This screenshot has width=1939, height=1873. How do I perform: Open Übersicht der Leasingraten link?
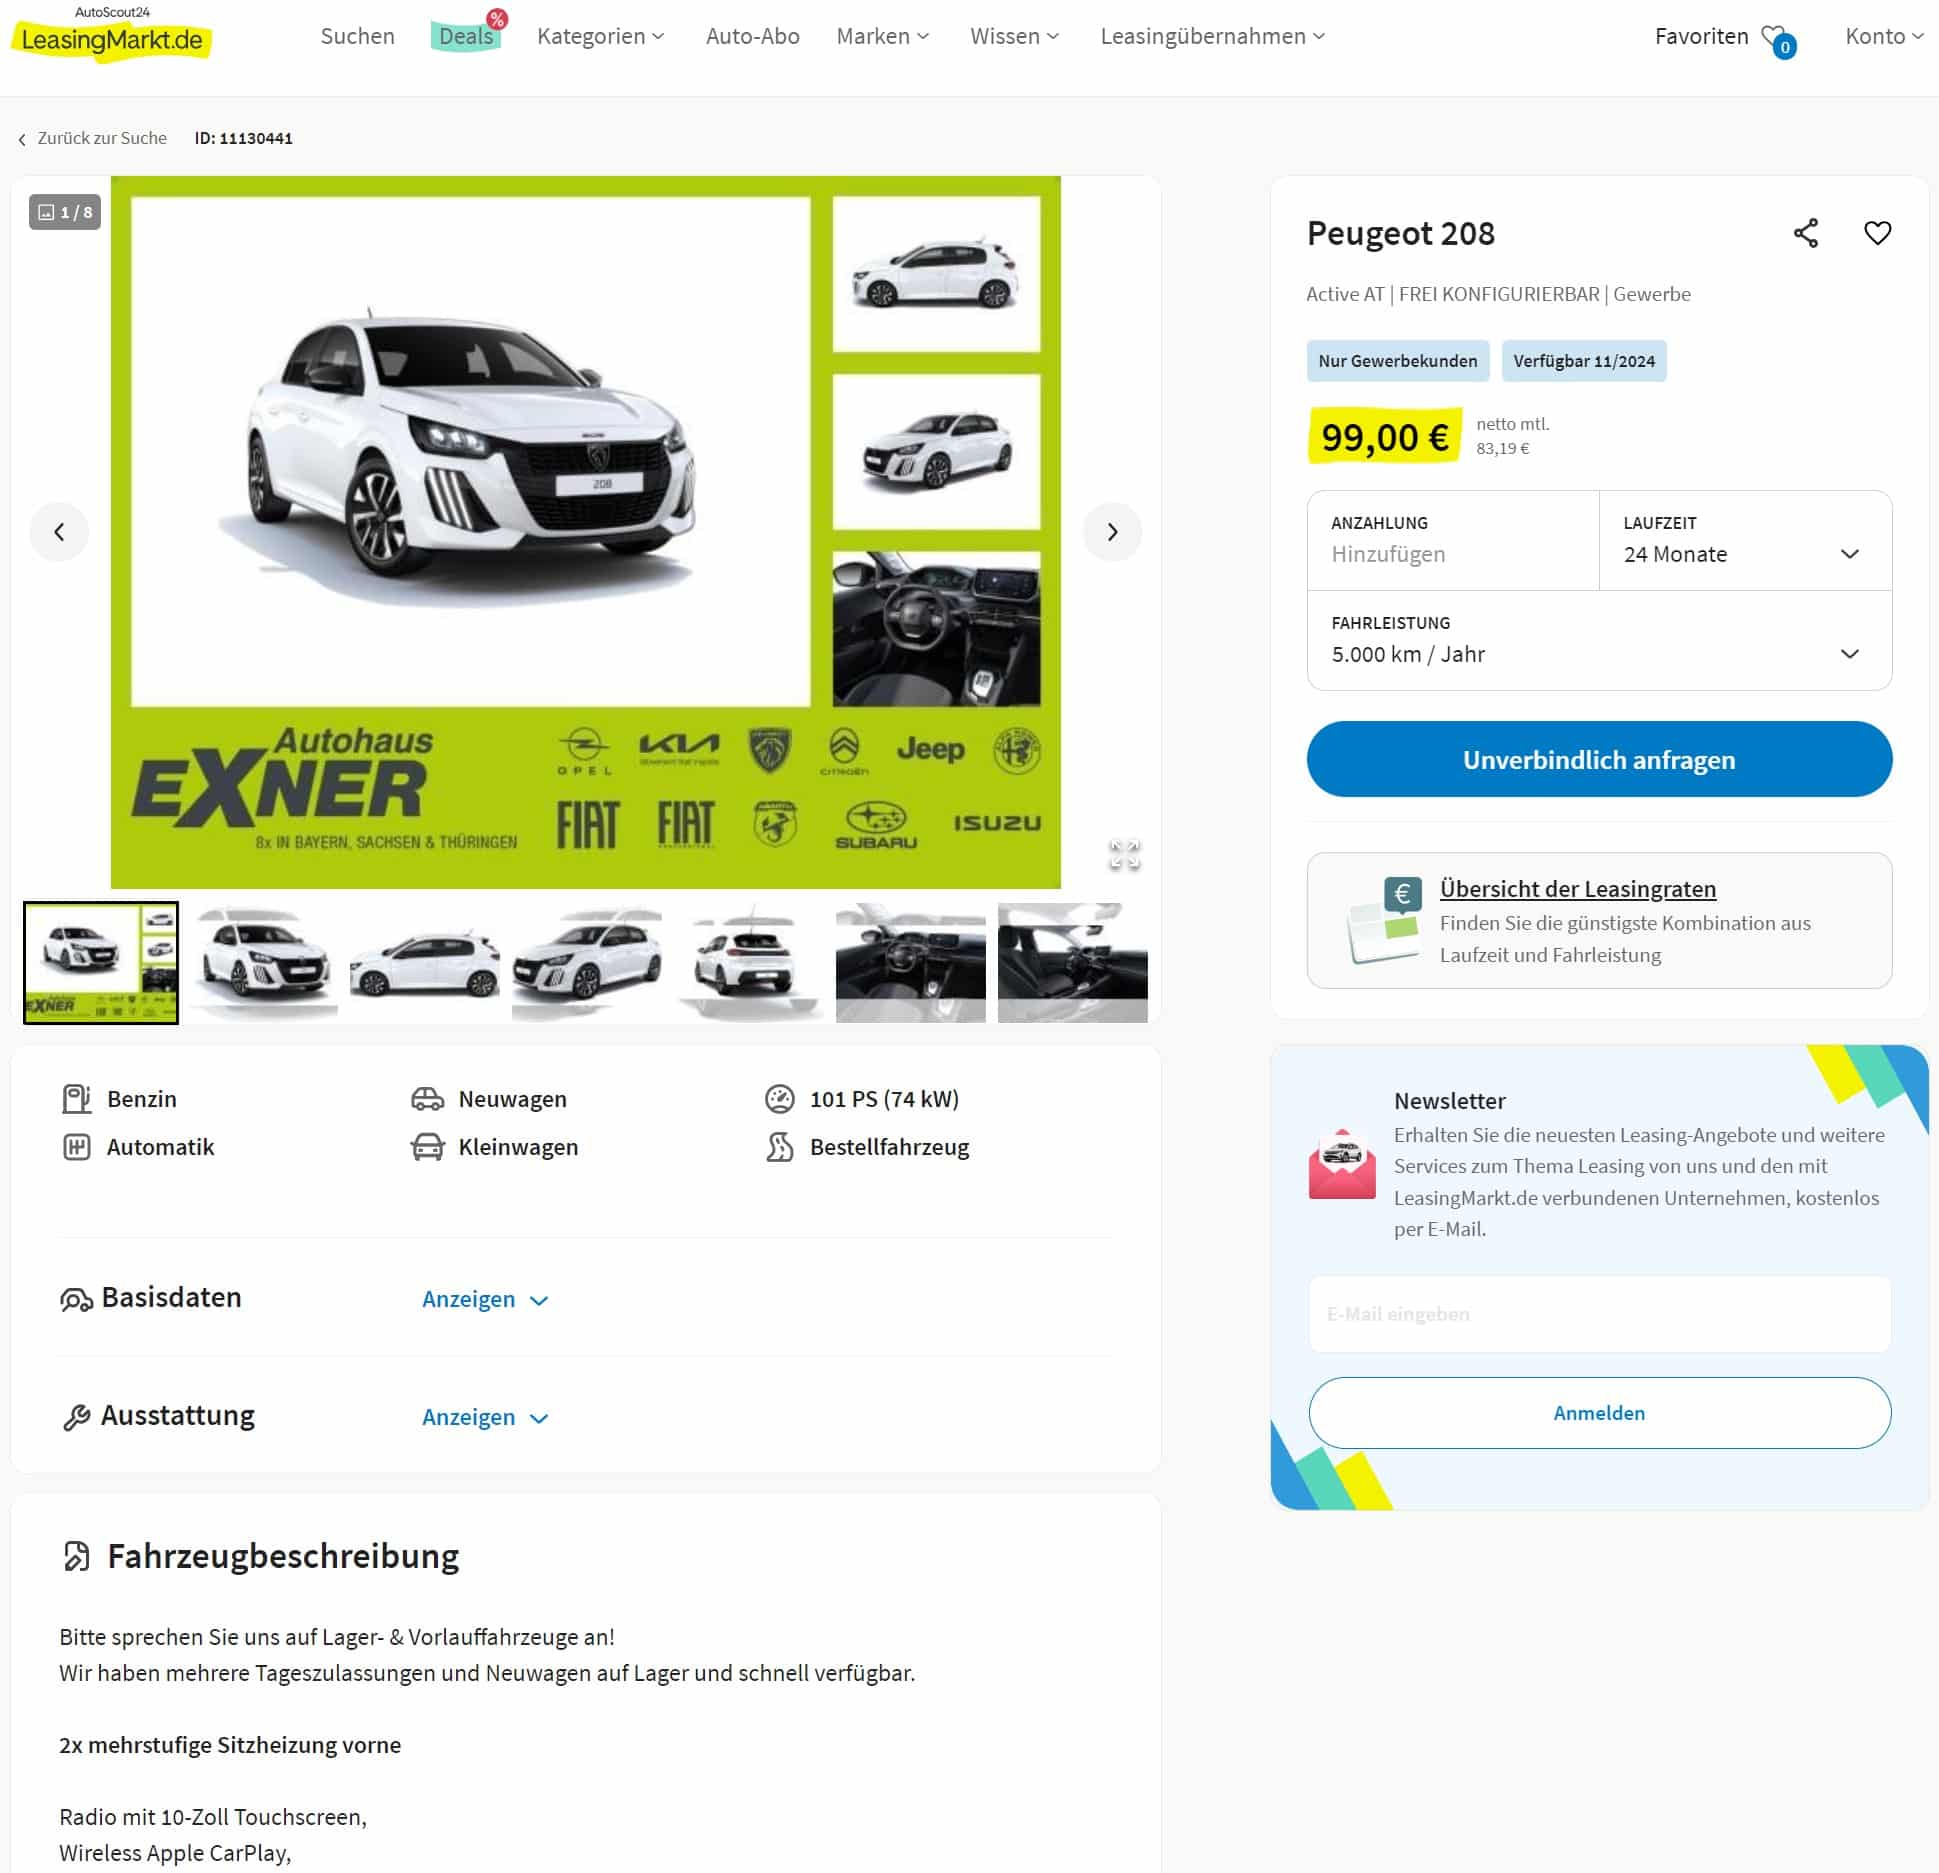click(x=1577, y=888)
